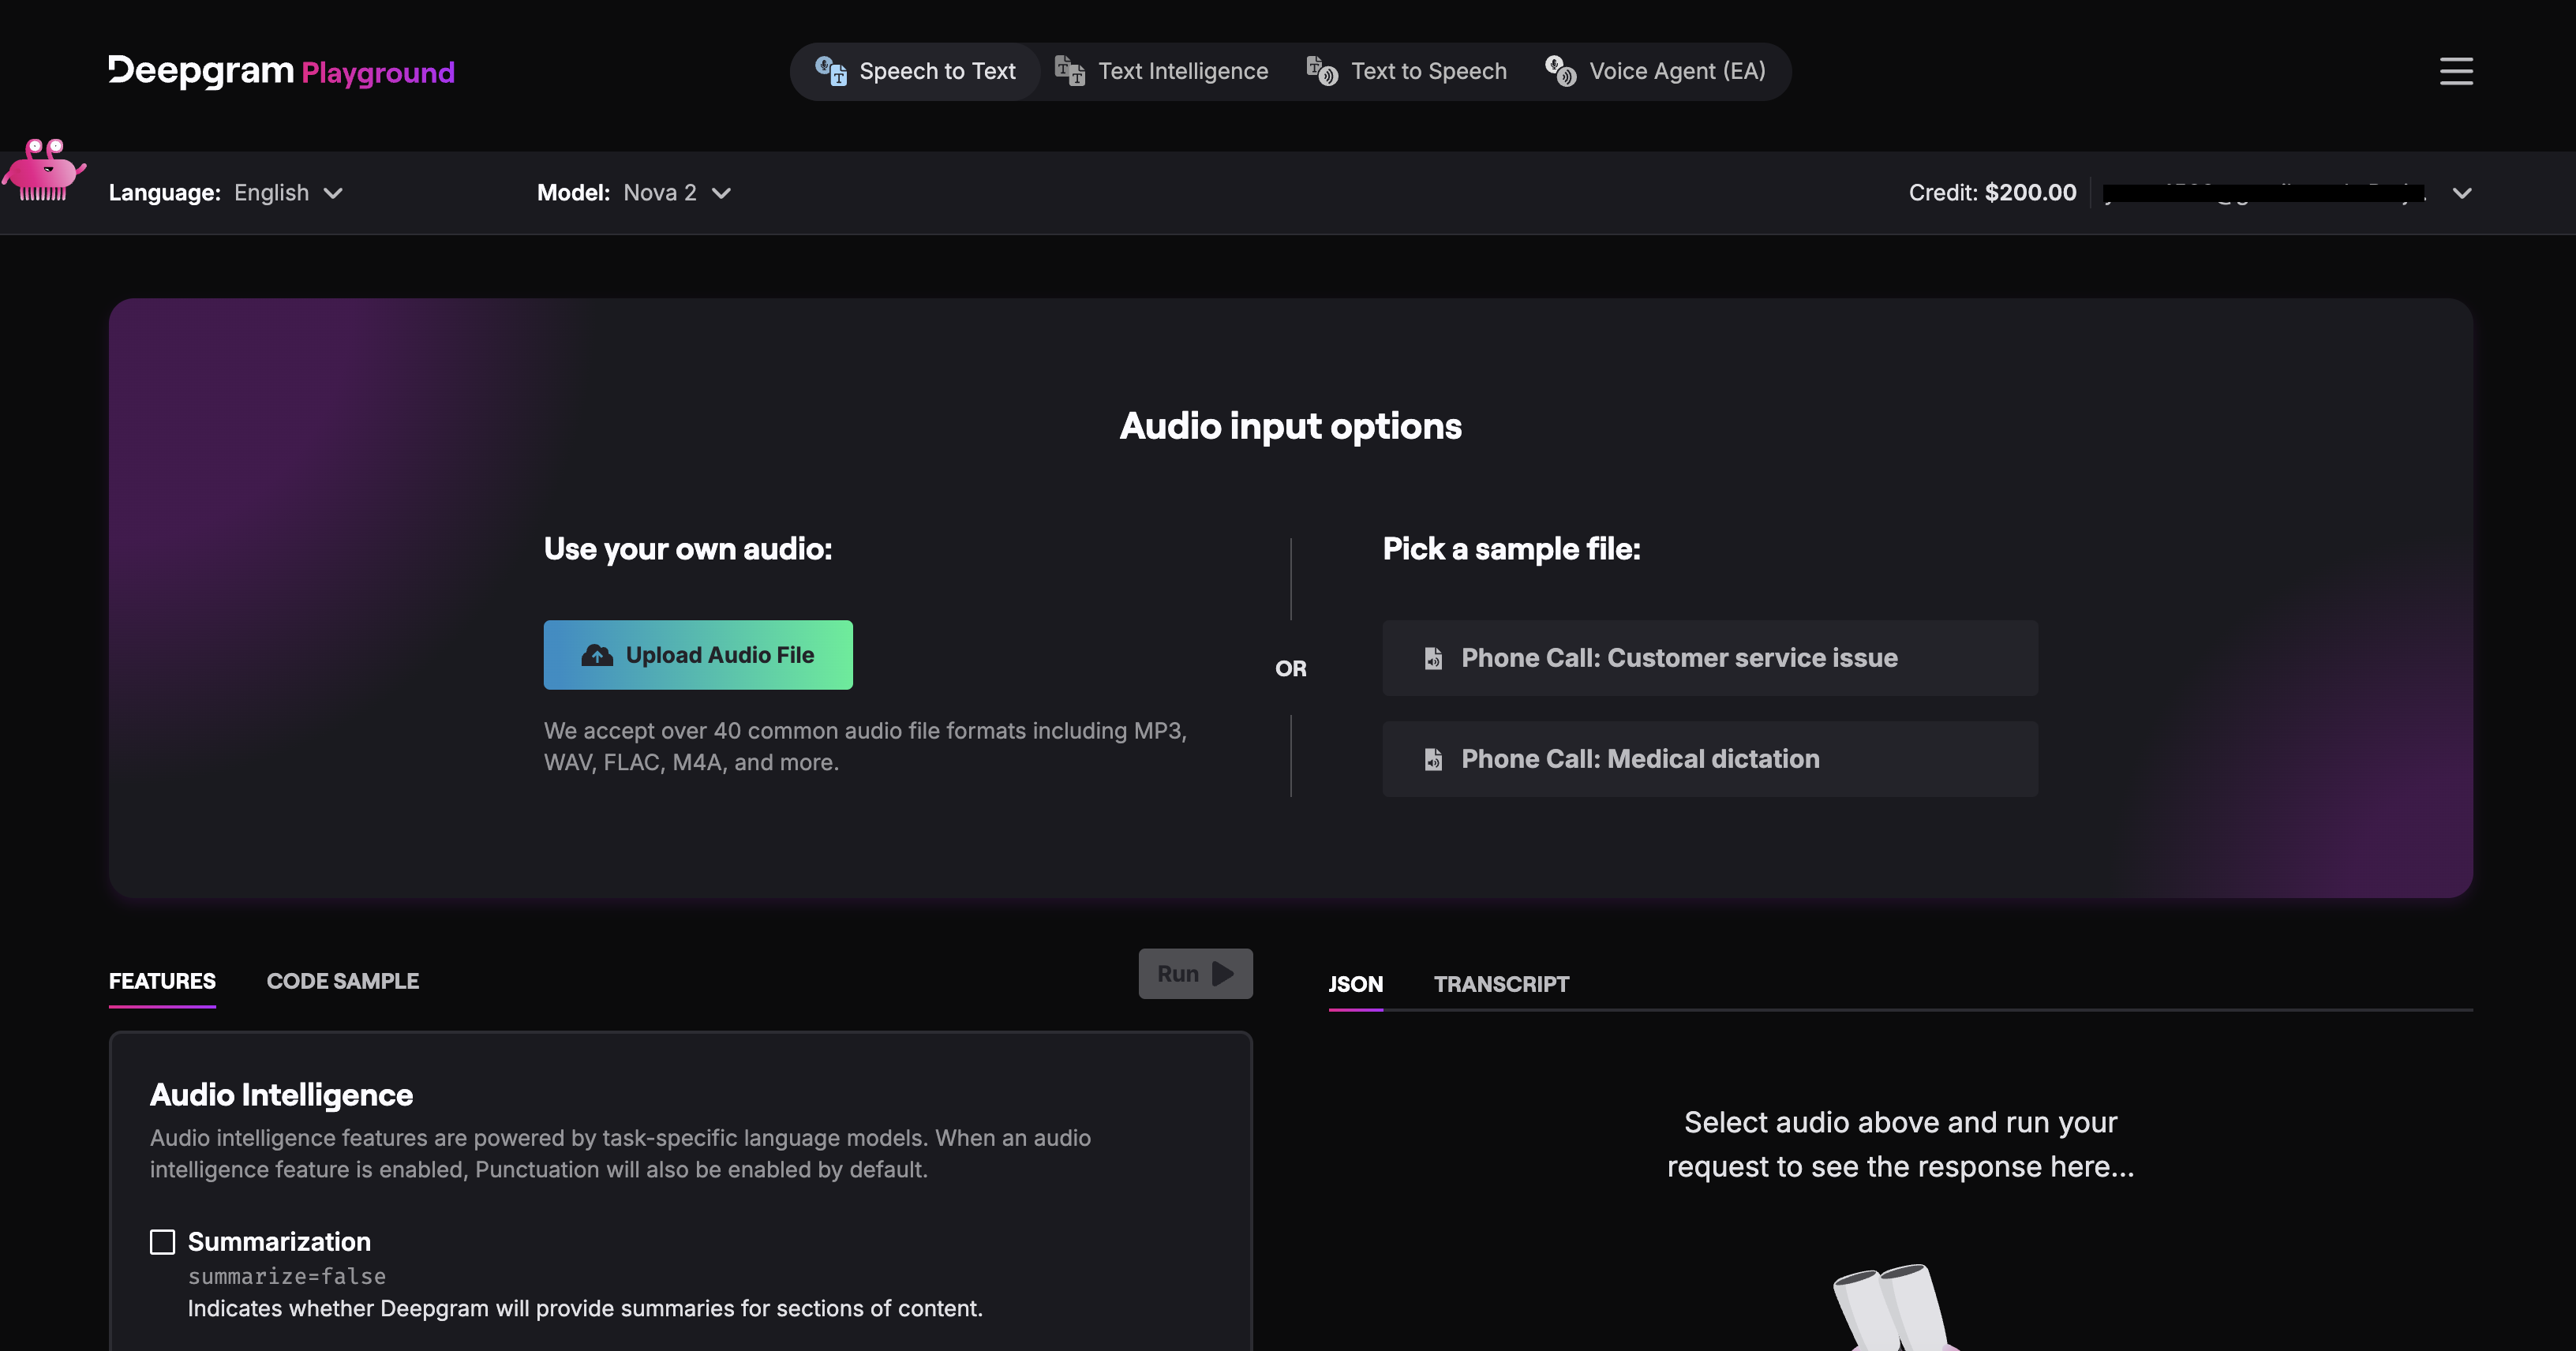Open the Nova 2 model selector
The height and width of the screenshot is (1351, 2576).
pyautogui.click(x=677, y=193)
